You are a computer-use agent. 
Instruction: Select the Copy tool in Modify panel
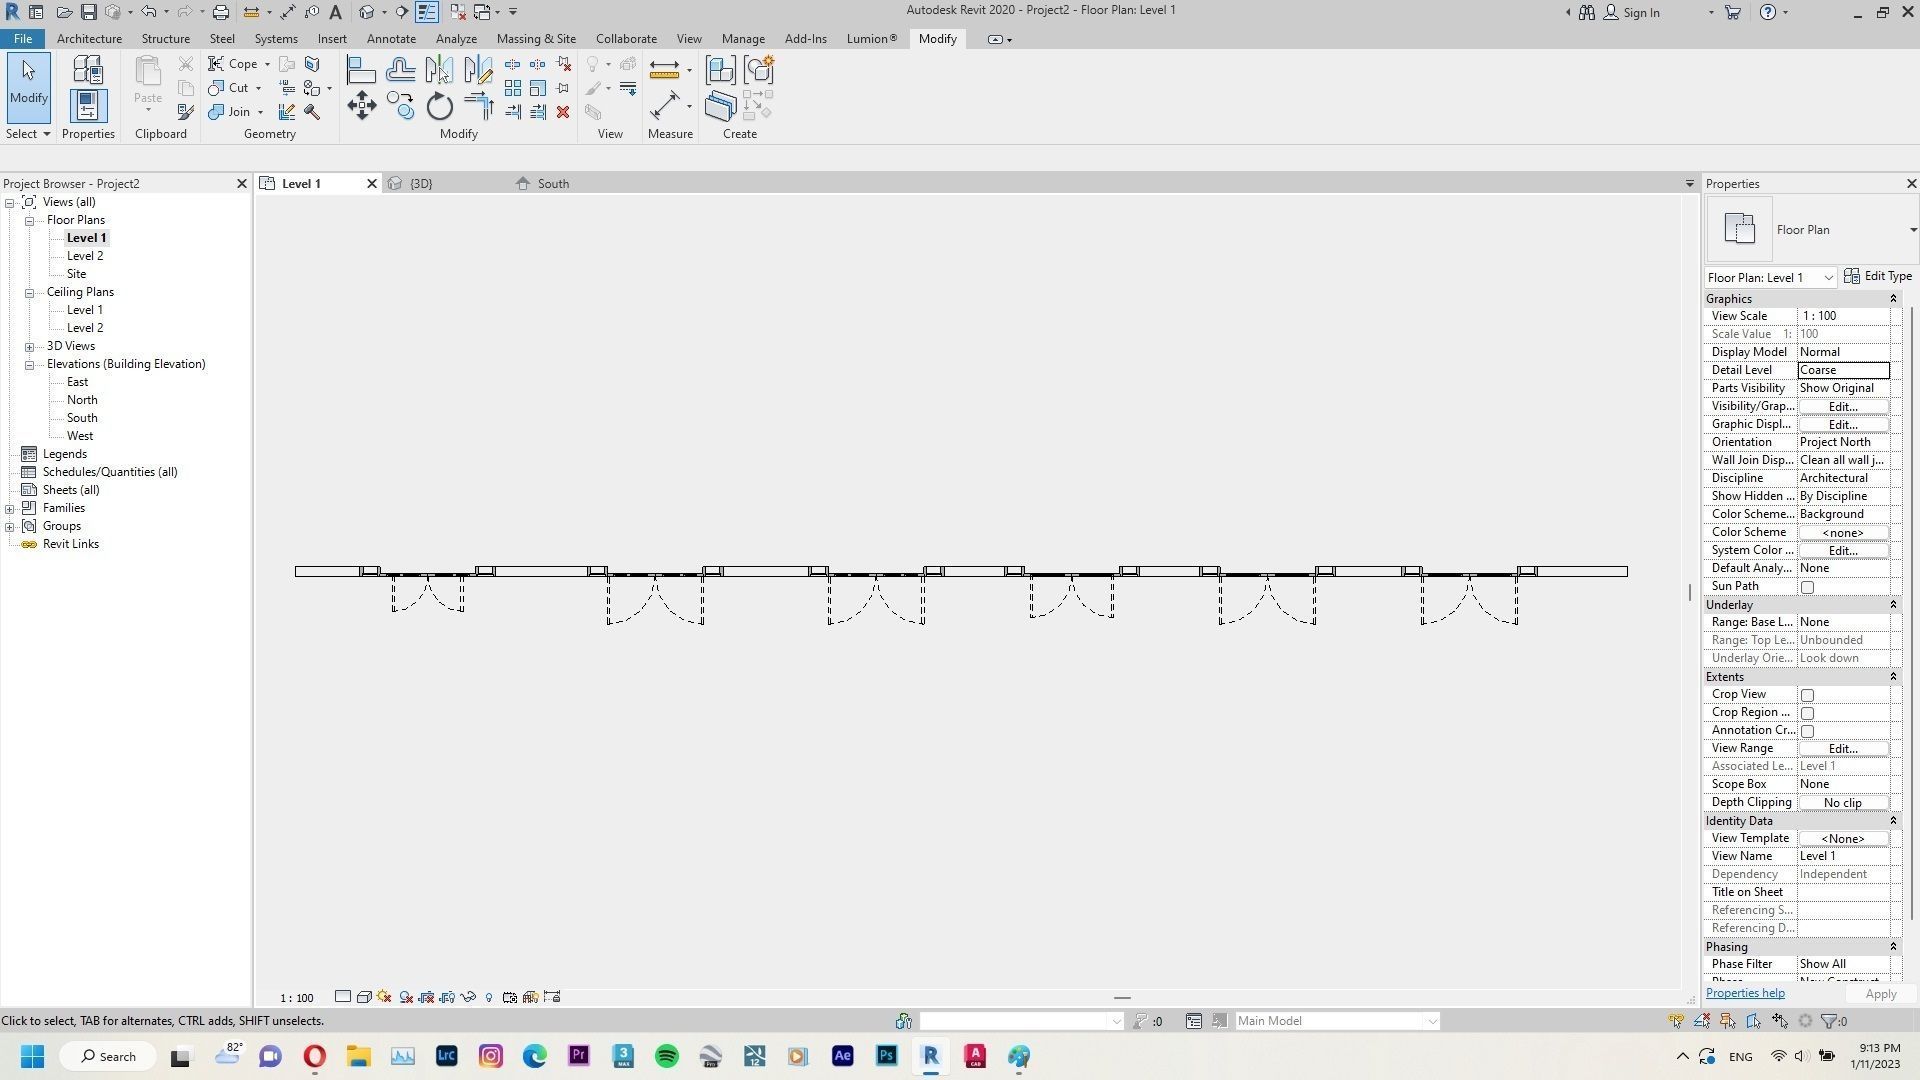pos(400,106)
